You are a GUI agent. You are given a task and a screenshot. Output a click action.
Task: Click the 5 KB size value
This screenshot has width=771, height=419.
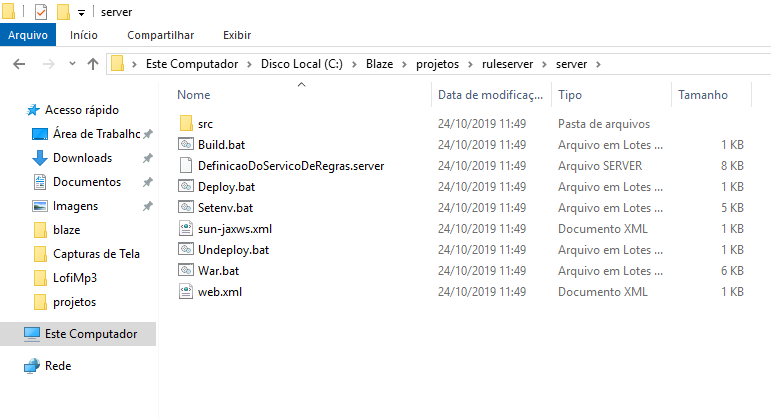click(732, 208)
